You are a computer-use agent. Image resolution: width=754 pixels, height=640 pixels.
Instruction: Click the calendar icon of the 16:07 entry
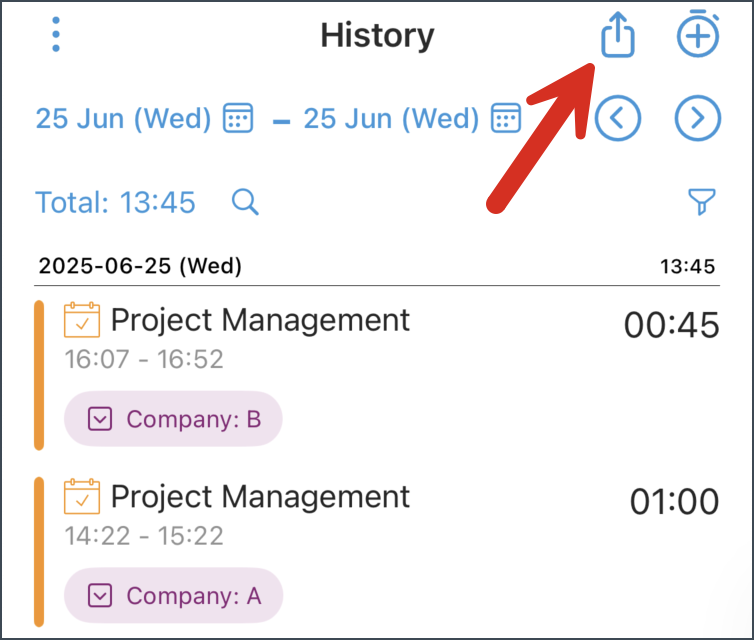click(82, 320)
